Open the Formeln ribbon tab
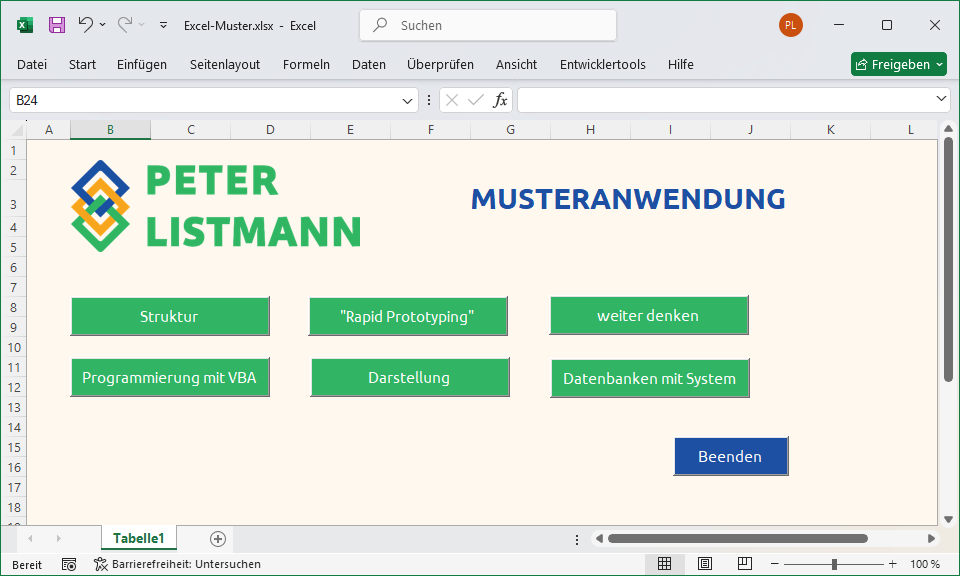This screenshot has height=576, width=960. tap(306, 64)
